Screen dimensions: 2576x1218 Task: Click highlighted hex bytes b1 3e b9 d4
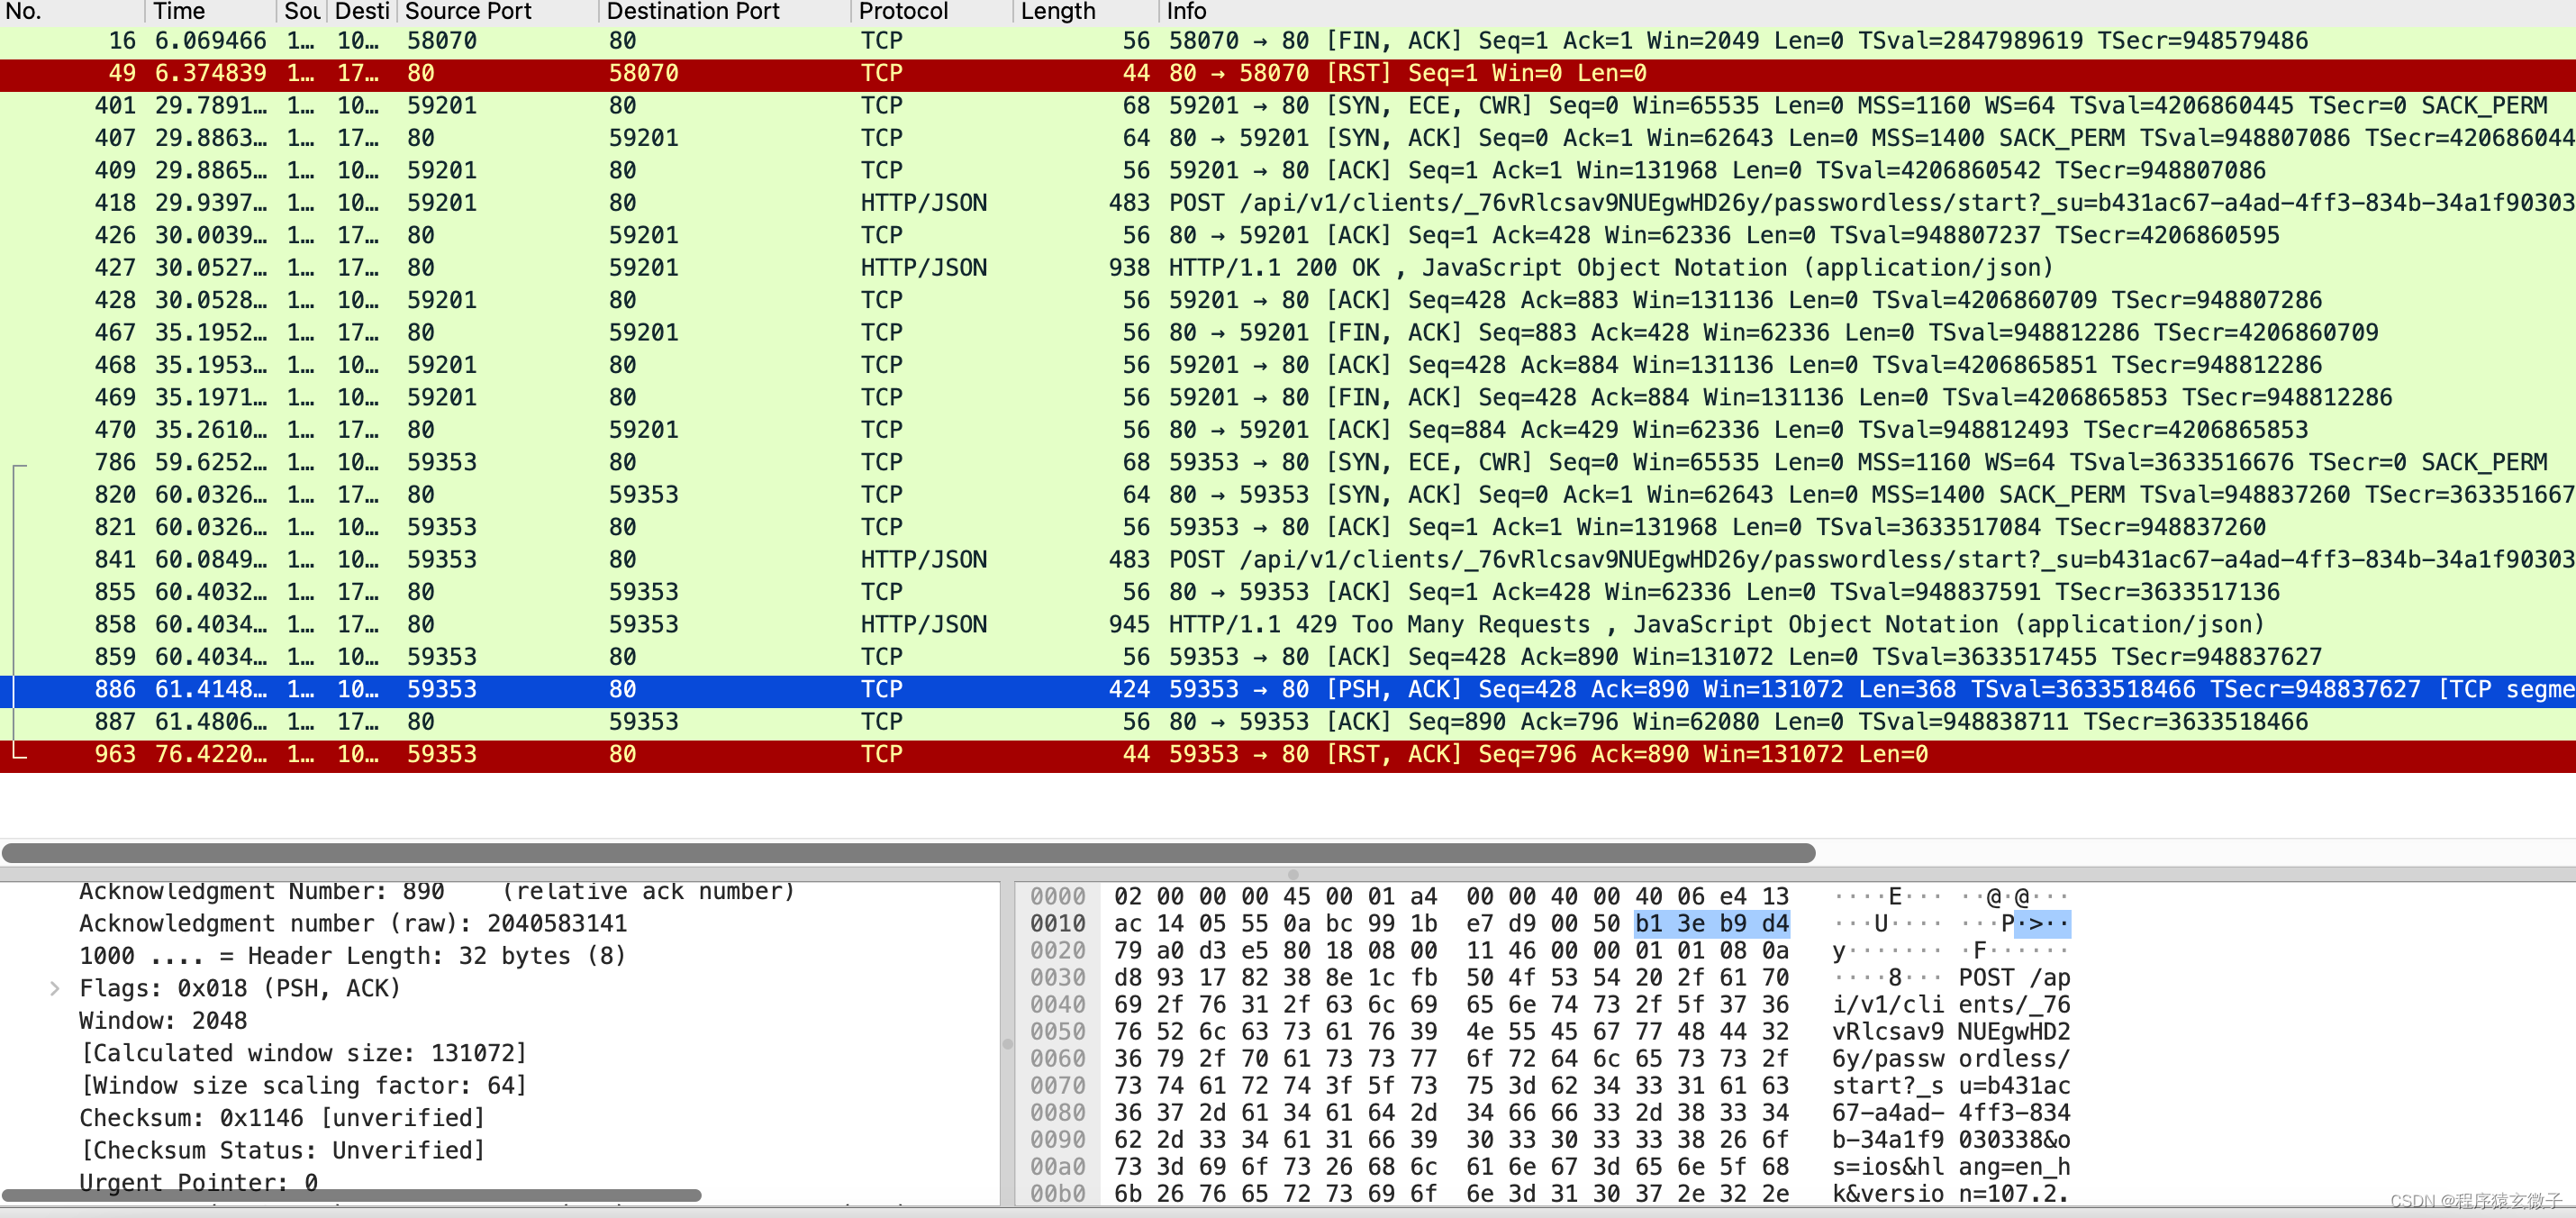(1711, 923)
